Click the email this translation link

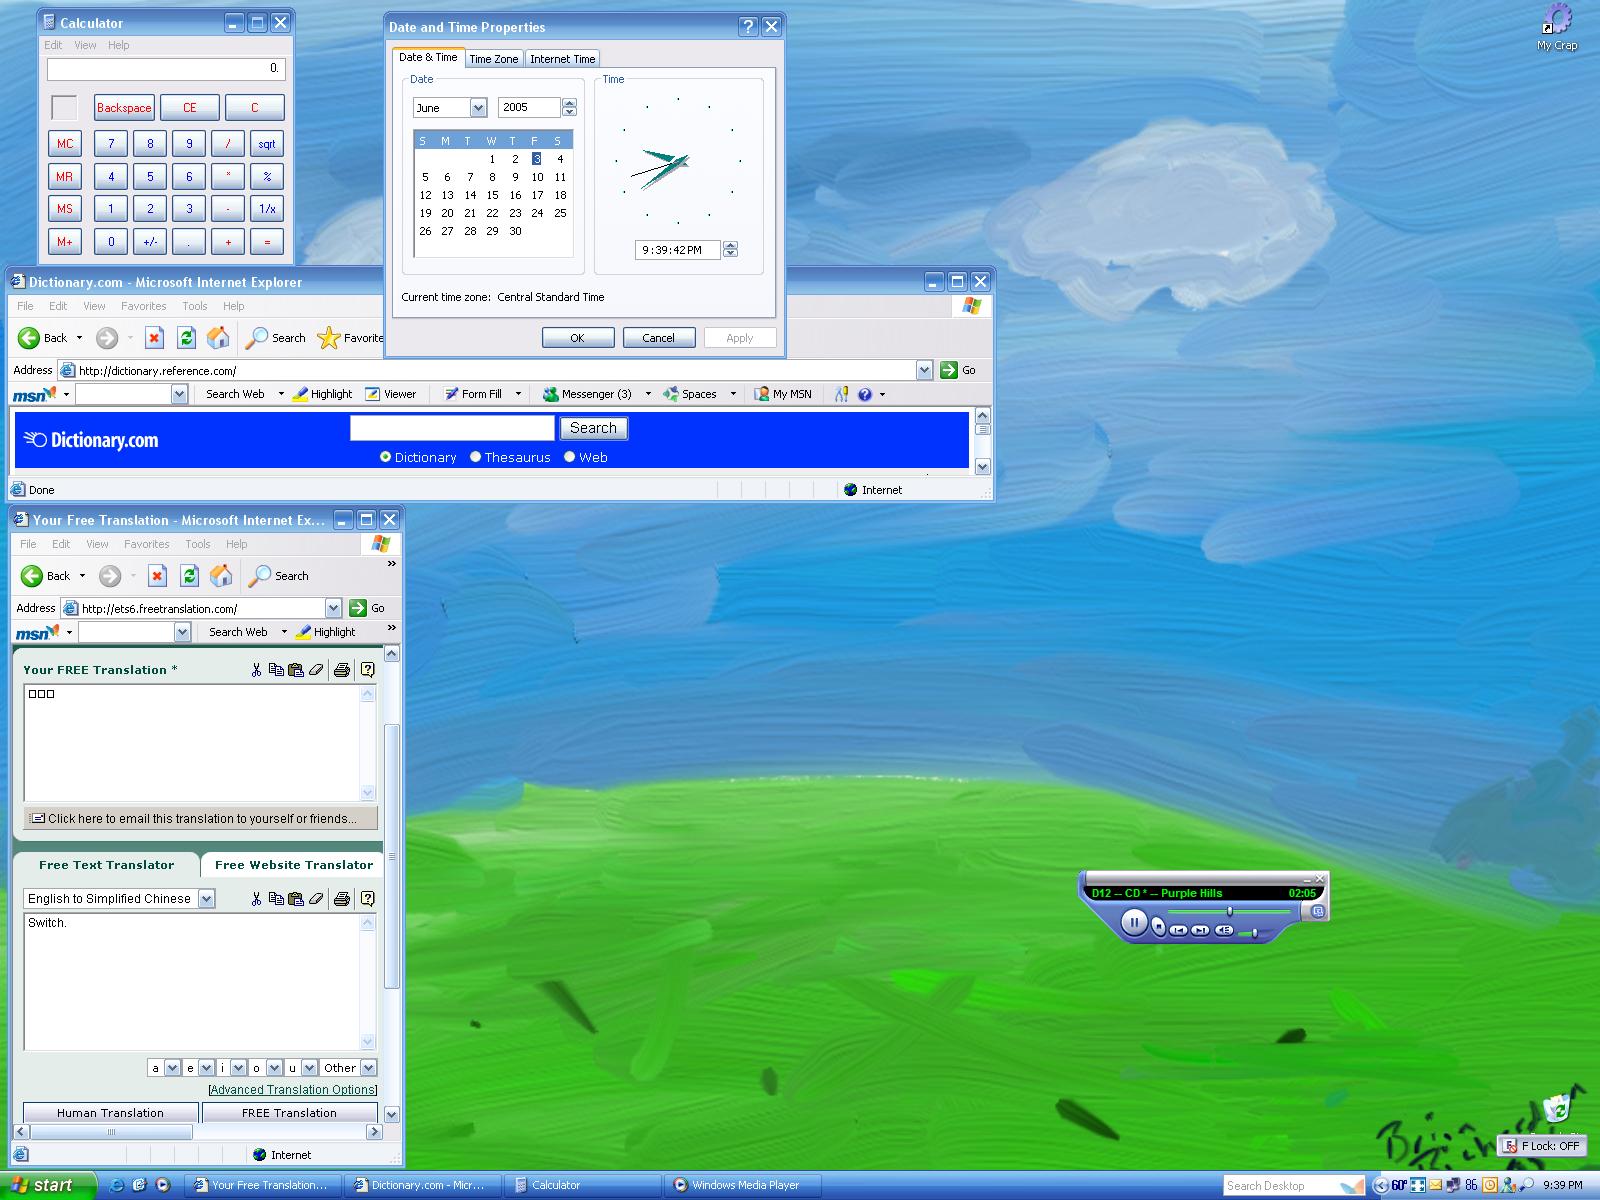tap(201, 818)
